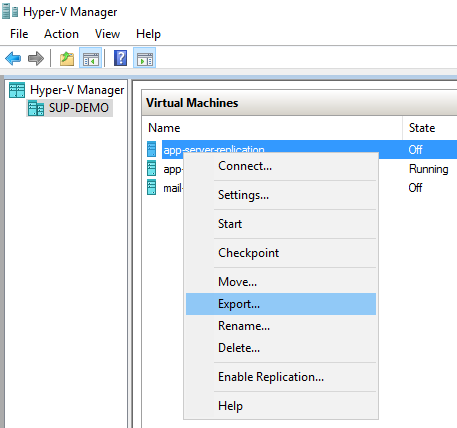457x428 pixels.
Task: Click the Running VM's icon
Action: 151,168
